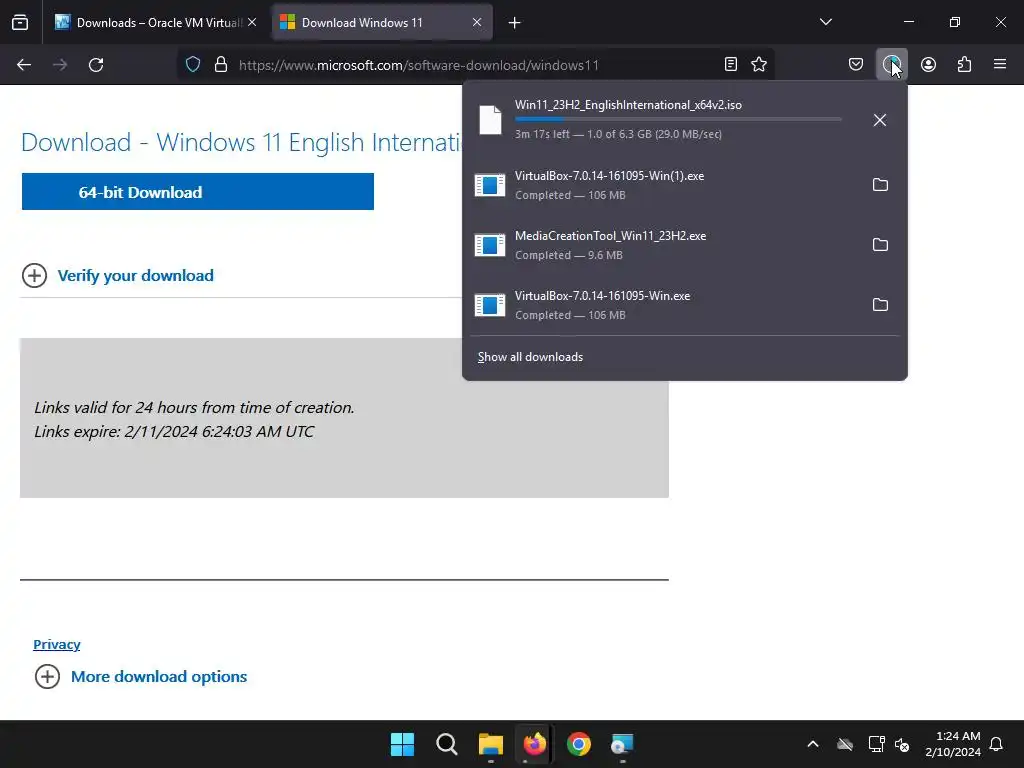The height and width of the screenshot is (768, 1024).
Task: Open tracking protection shield icon
Action: pyautogui.click(x=193, y=65)
